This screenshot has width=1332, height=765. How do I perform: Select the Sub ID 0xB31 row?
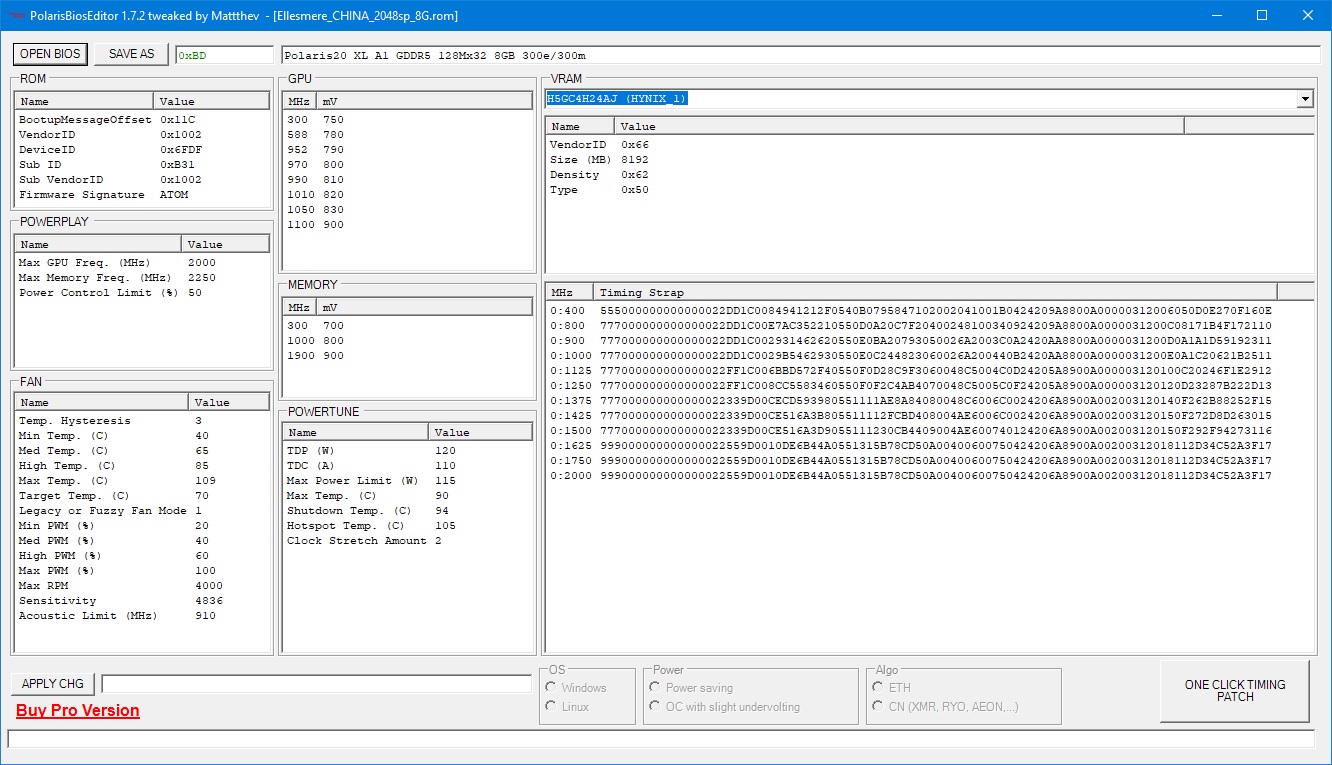pos(142,165)
